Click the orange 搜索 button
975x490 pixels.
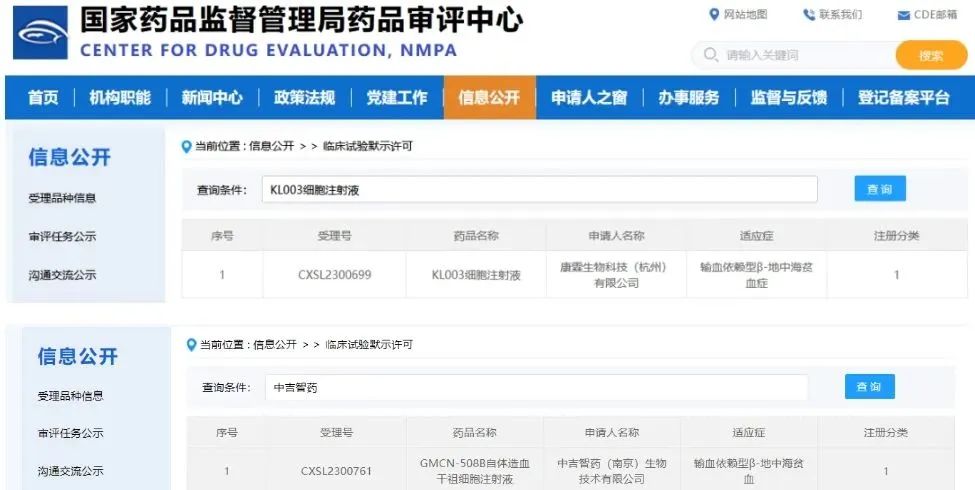[x=931, y=55]
